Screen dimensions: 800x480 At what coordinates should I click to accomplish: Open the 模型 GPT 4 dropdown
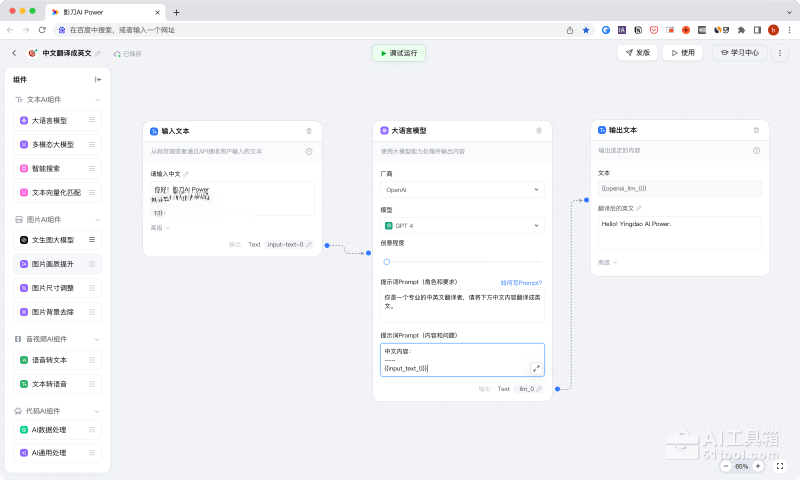tap(462, 226)
